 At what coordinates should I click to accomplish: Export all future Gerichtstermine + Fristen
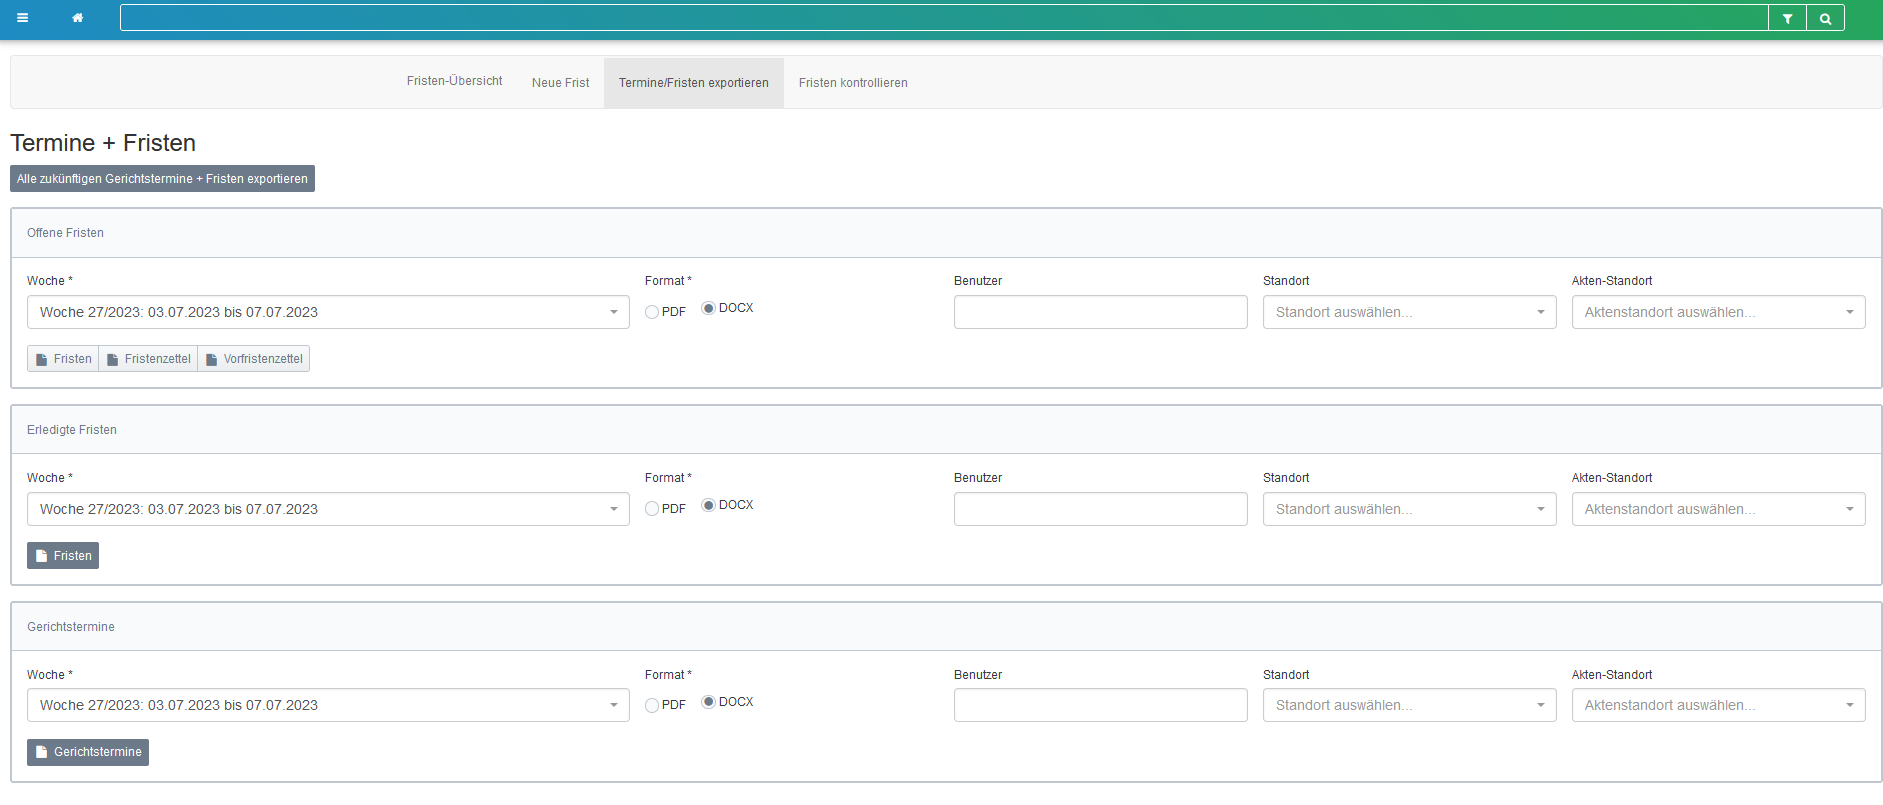coord(162,179)
